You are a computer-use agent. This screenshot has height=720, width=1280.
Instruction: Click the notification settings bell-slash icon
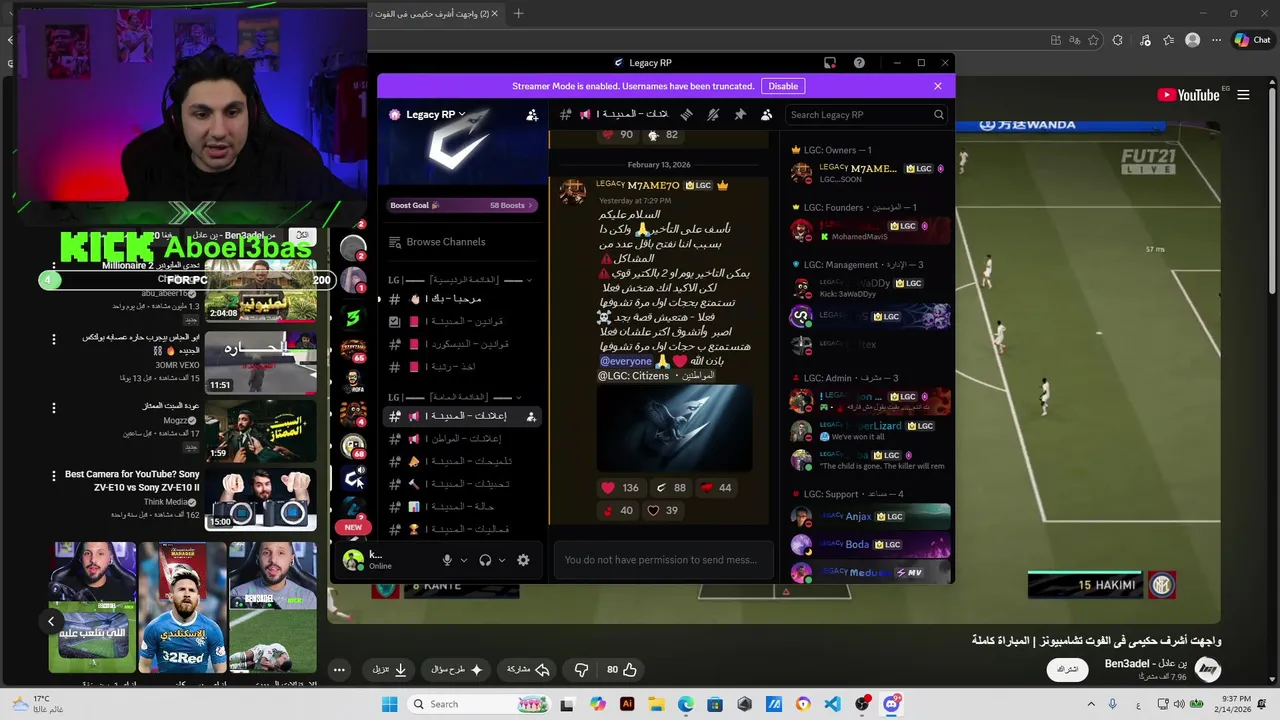point(713,115)
